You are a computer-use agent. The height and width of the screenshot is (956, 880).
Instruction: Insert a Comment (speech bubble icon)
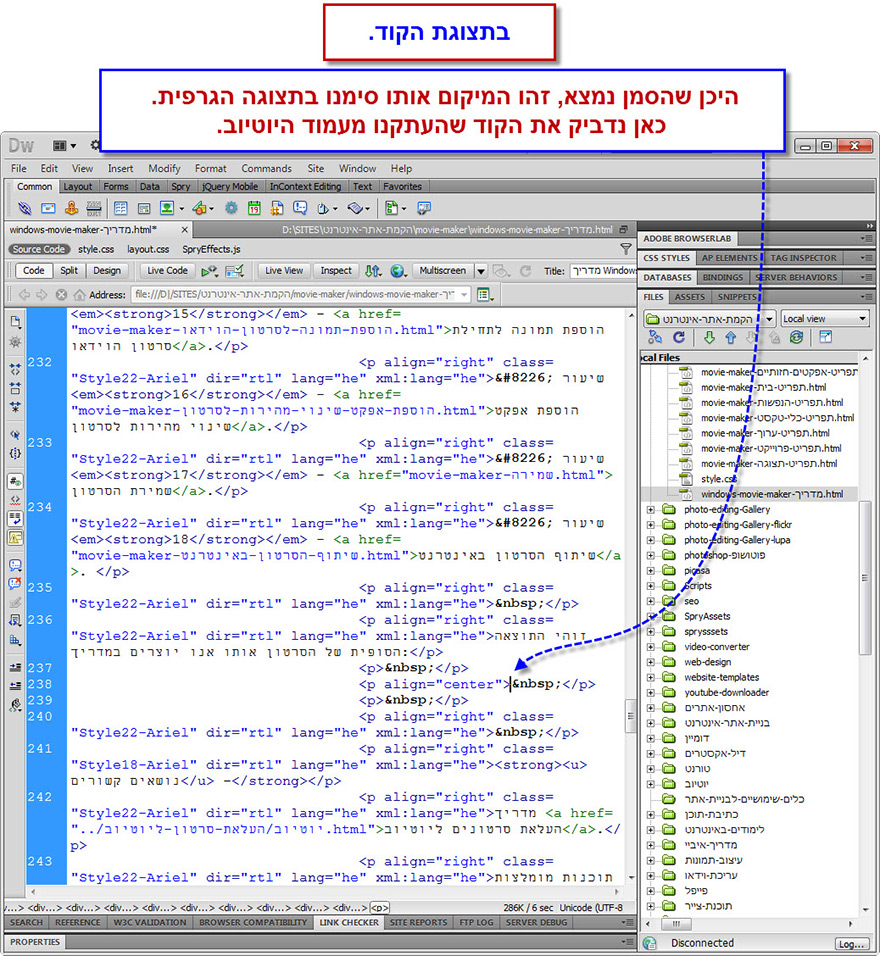coord(300,209)
